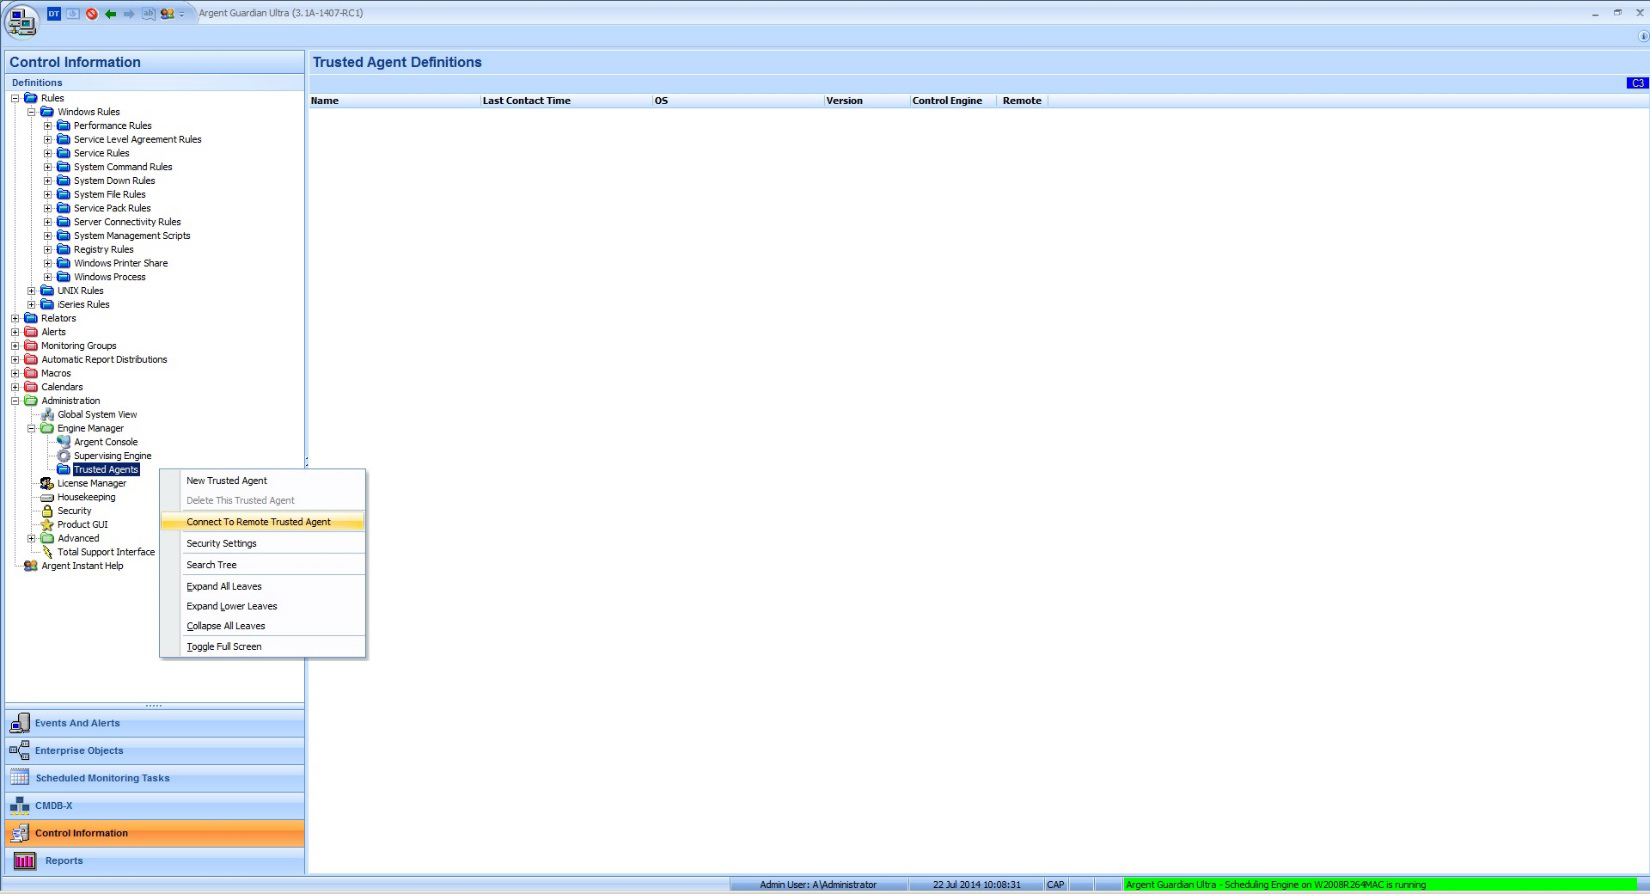
Task: Open the Argent application orb button
Action: pyautogui.click(x=21, y=19)
